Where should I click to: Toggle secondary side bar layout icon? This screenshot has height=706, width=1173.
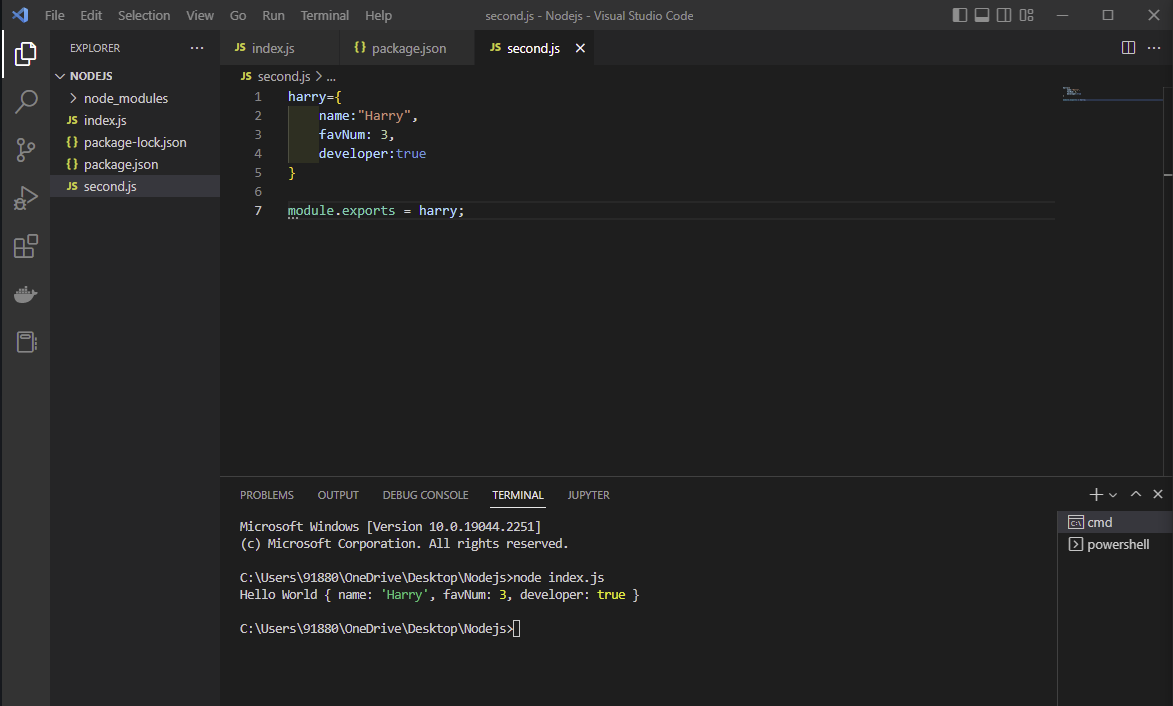coord(1004,15)
